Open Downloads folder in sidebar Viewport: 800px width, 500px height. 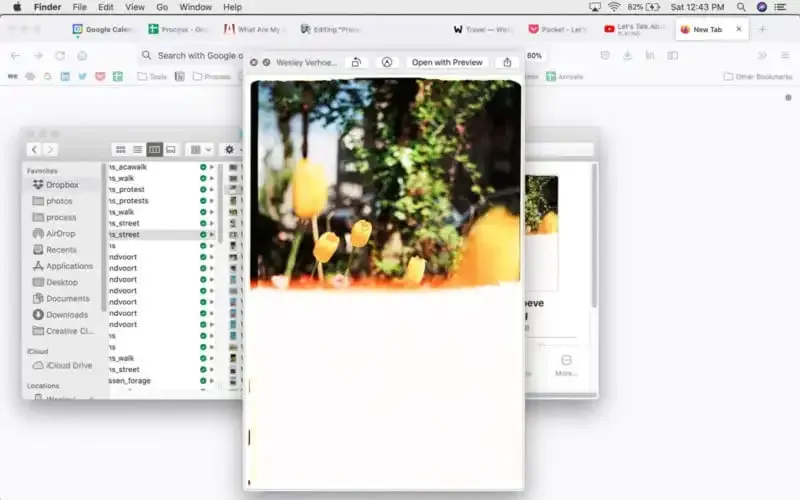66,314
